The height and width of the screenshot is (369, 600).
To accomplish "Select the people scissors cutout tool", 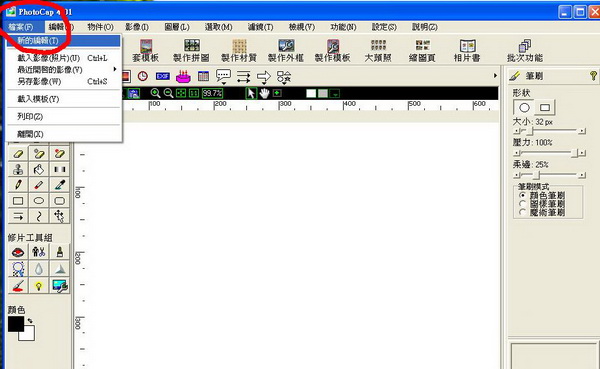I will 39,252.
